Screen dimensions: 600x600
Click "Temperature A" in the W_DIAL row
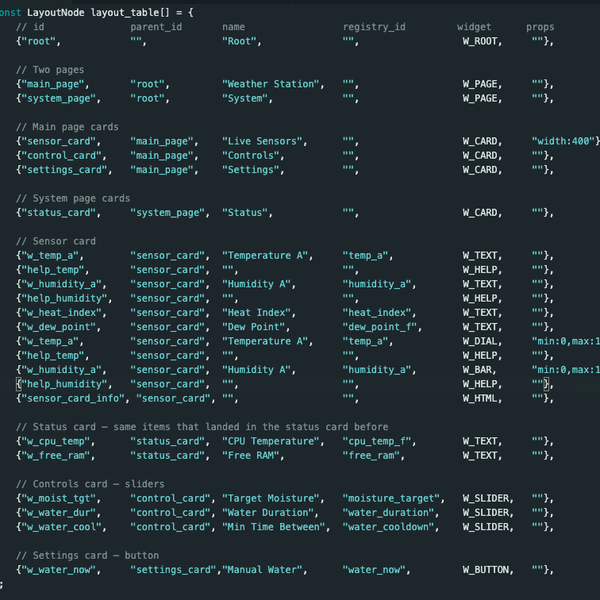tap(265, 341)
